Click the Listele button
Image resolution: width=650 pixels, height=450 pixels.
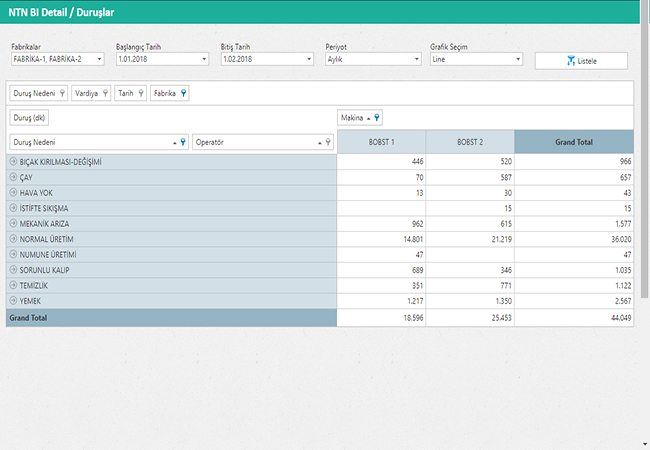581,61
